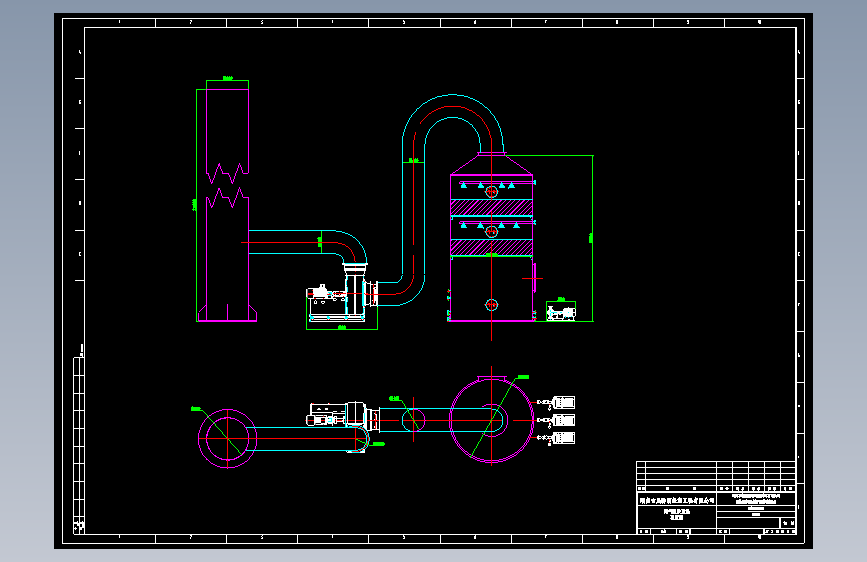Select the conical top of the scrubber tower

click(492, 164)
